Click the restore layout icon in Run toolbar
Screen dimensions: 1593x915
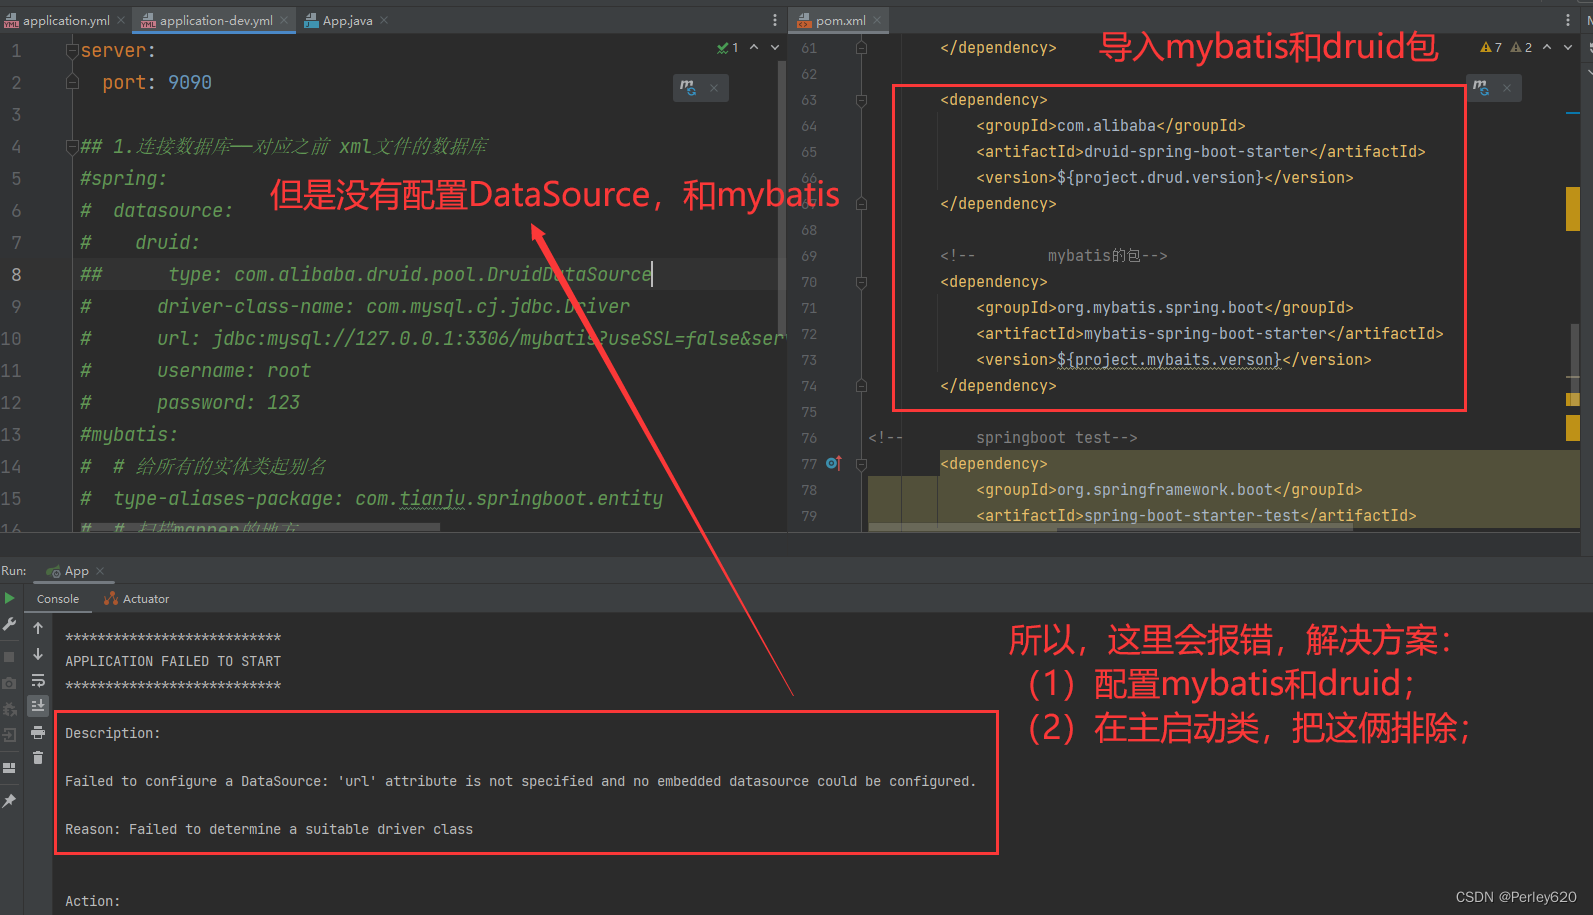pyautogui.click(x=9, y=768)
